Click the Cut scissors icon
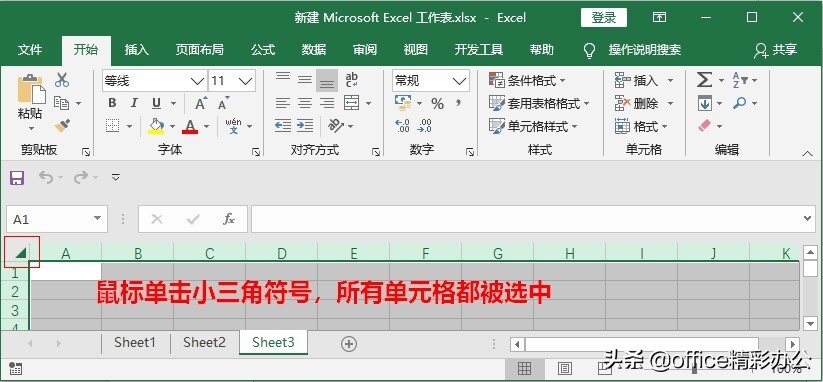The height and width of the screenshot is (382, 823). [62, 80]
